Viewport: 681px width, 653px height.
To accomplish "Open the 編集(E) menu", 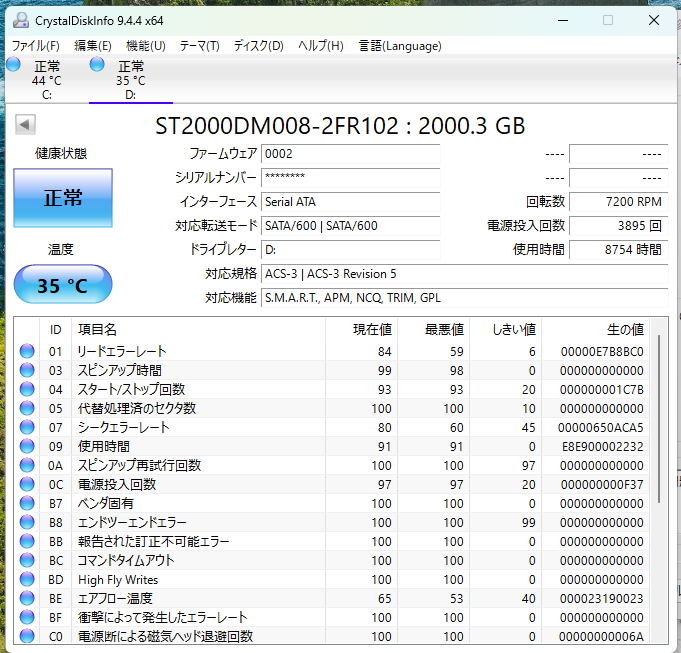I will click(x=93, y=46).
